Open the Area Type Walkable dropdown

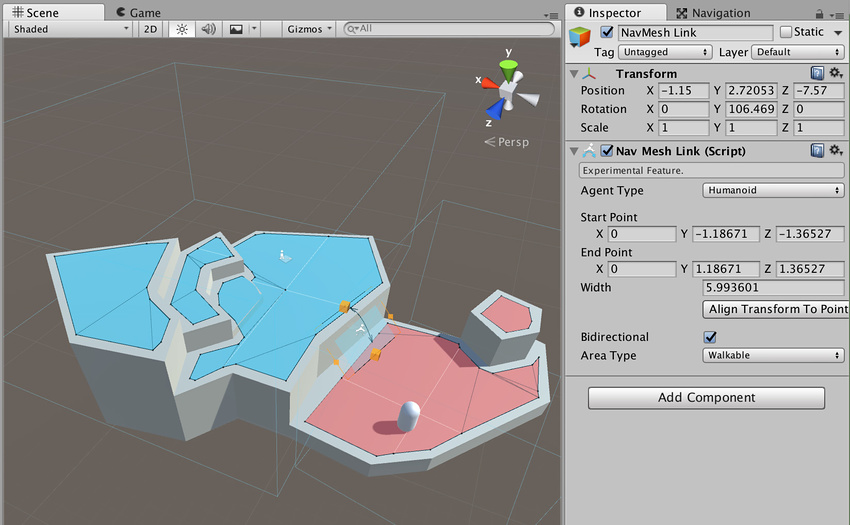click(x=774, y=355)
